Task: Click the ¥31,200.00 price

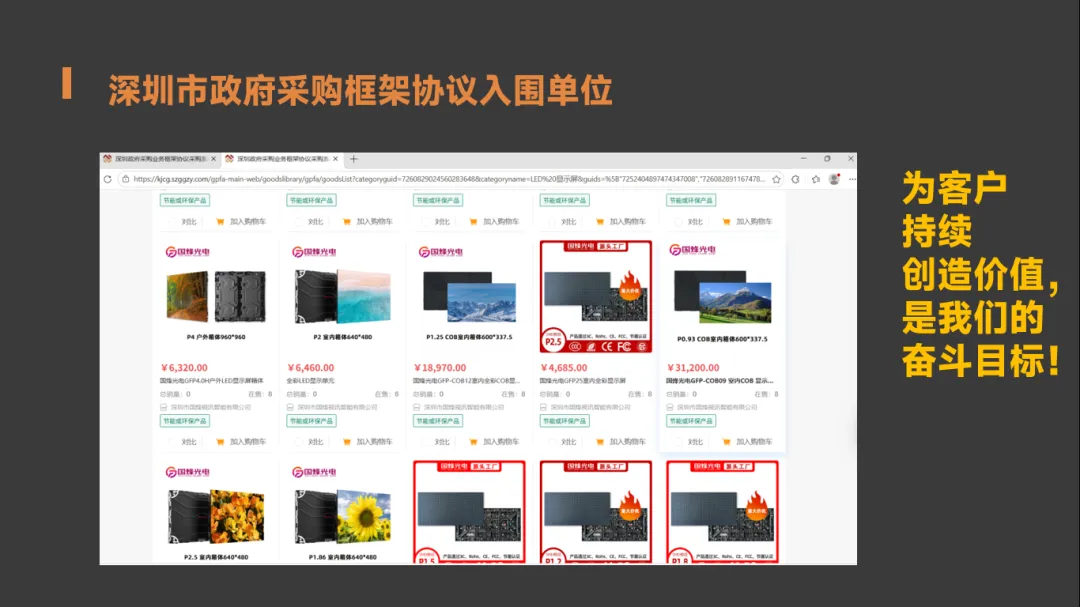Action: pos(693,368)
